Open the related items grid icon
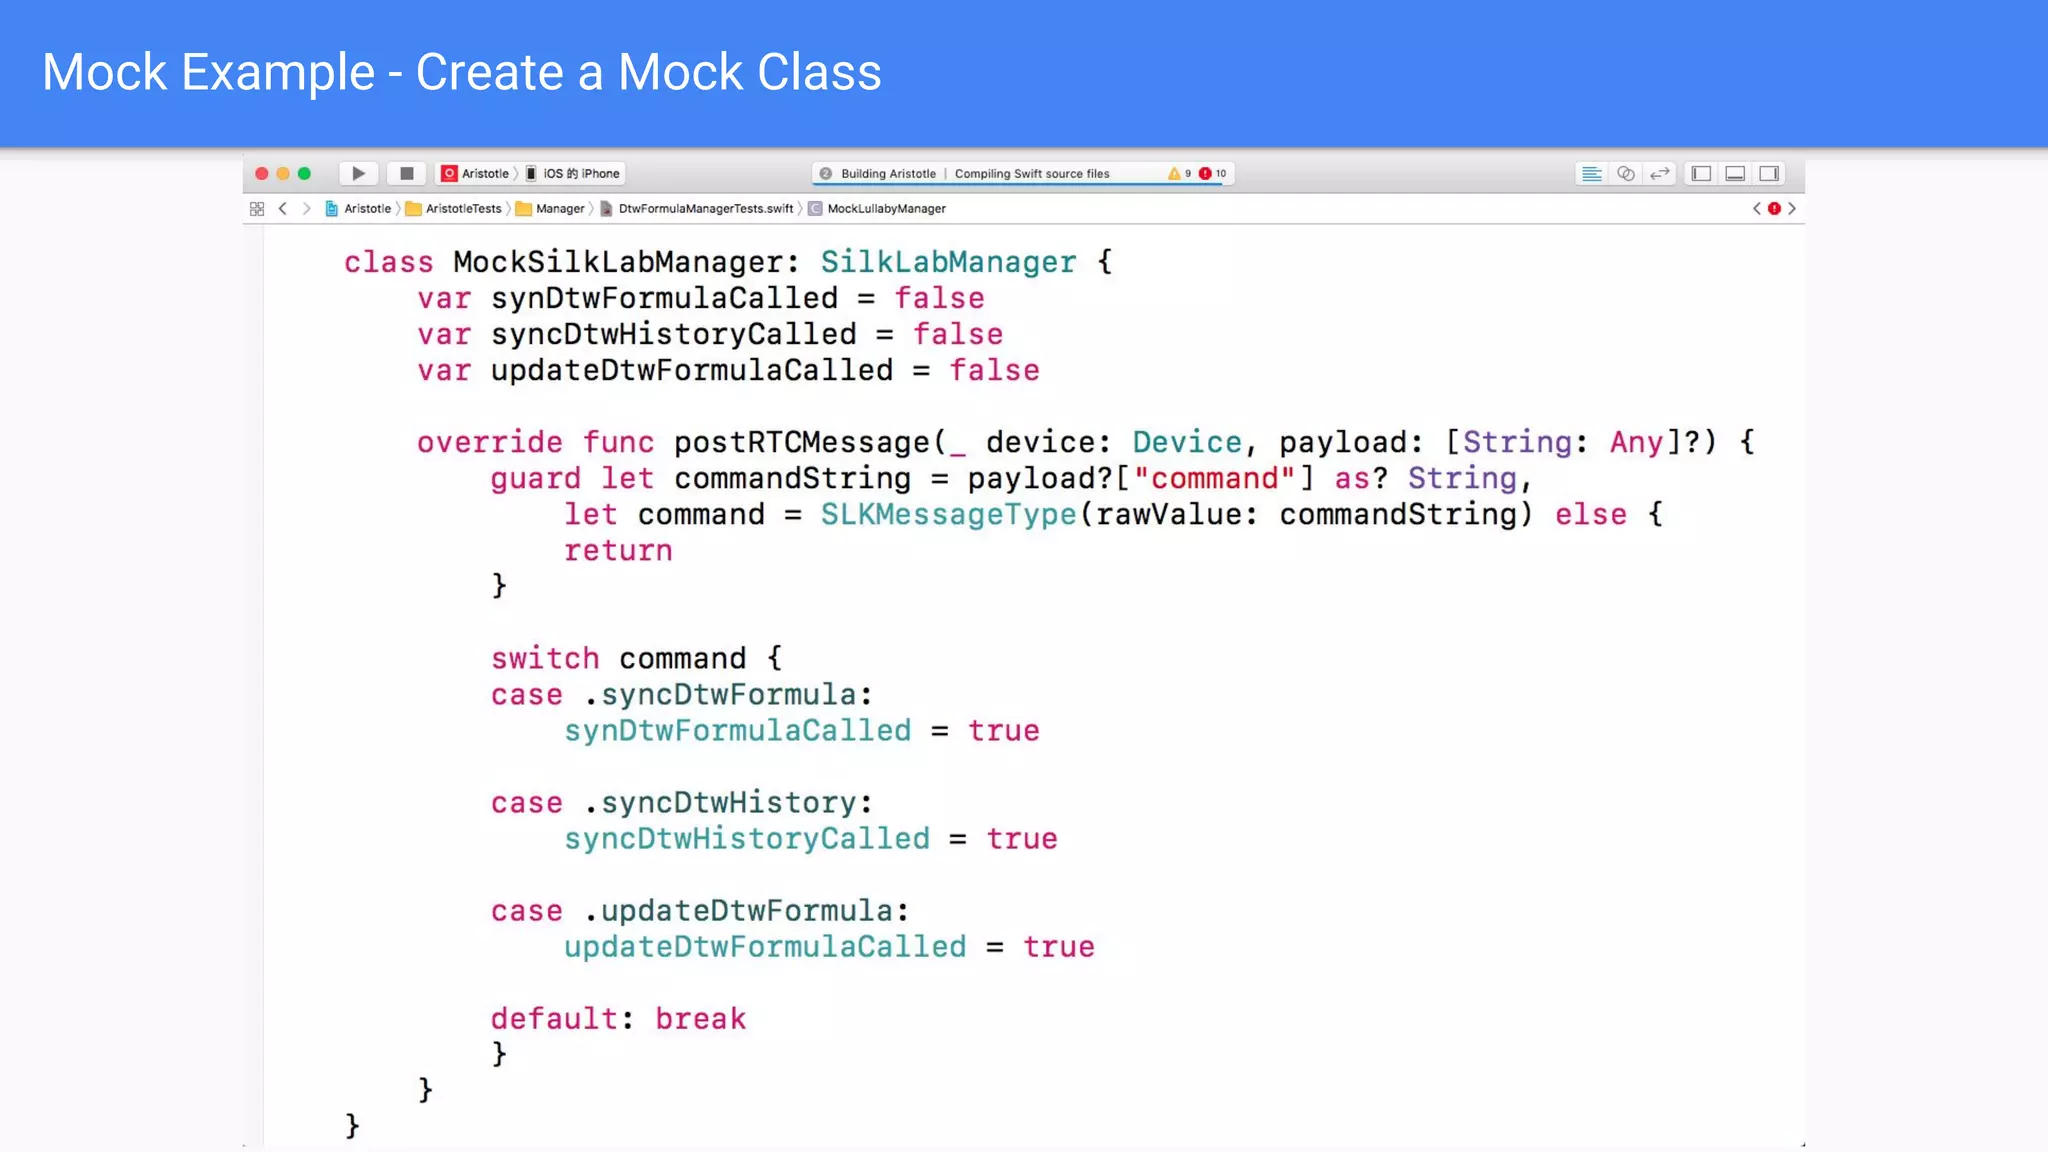This screenshot has height=1152, width=2048. (x=257, y=209)
